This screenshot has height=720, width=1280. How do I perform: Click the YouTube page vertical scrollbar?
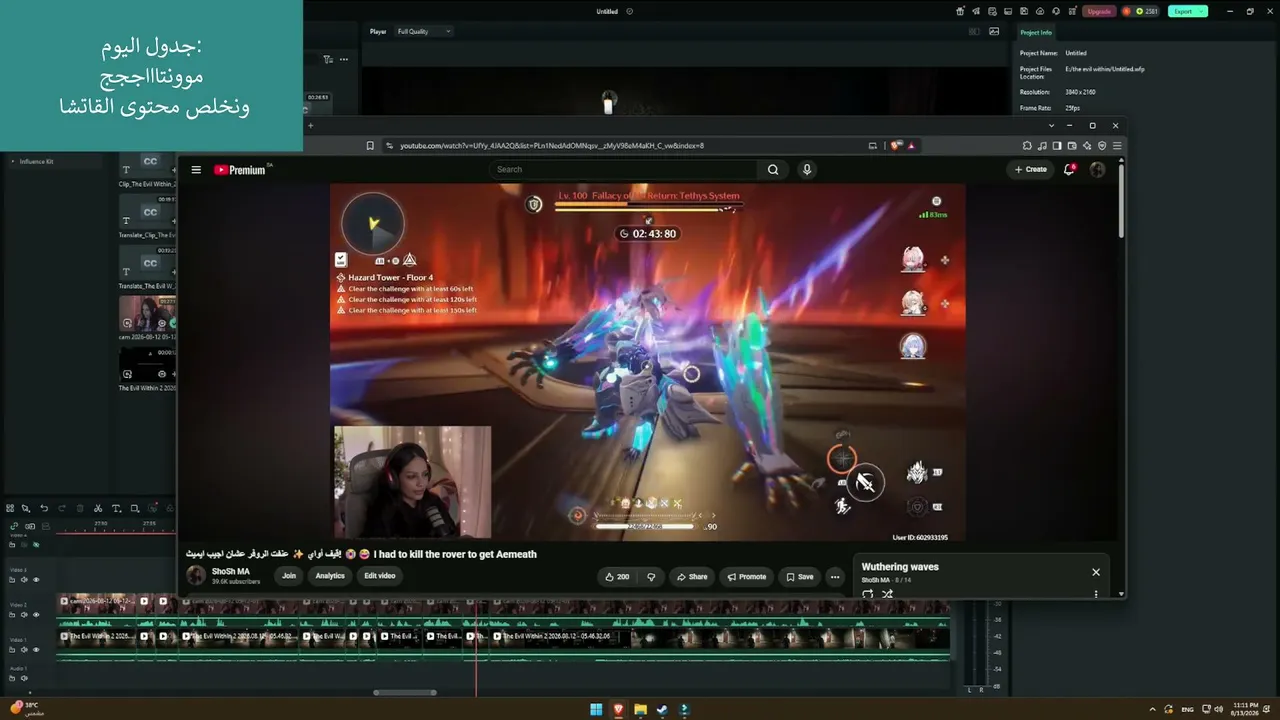[x=1121, y=200]
